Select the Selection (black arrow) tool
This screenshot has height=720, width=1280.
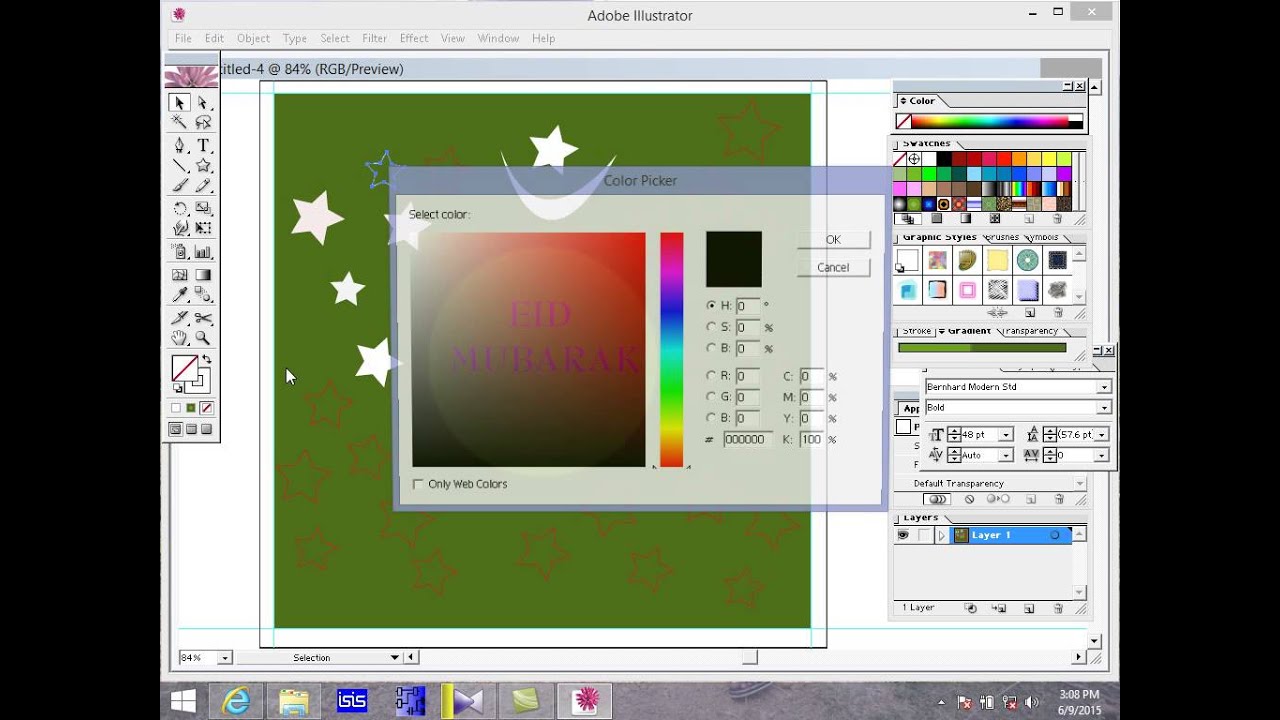[x=179, y=102]
